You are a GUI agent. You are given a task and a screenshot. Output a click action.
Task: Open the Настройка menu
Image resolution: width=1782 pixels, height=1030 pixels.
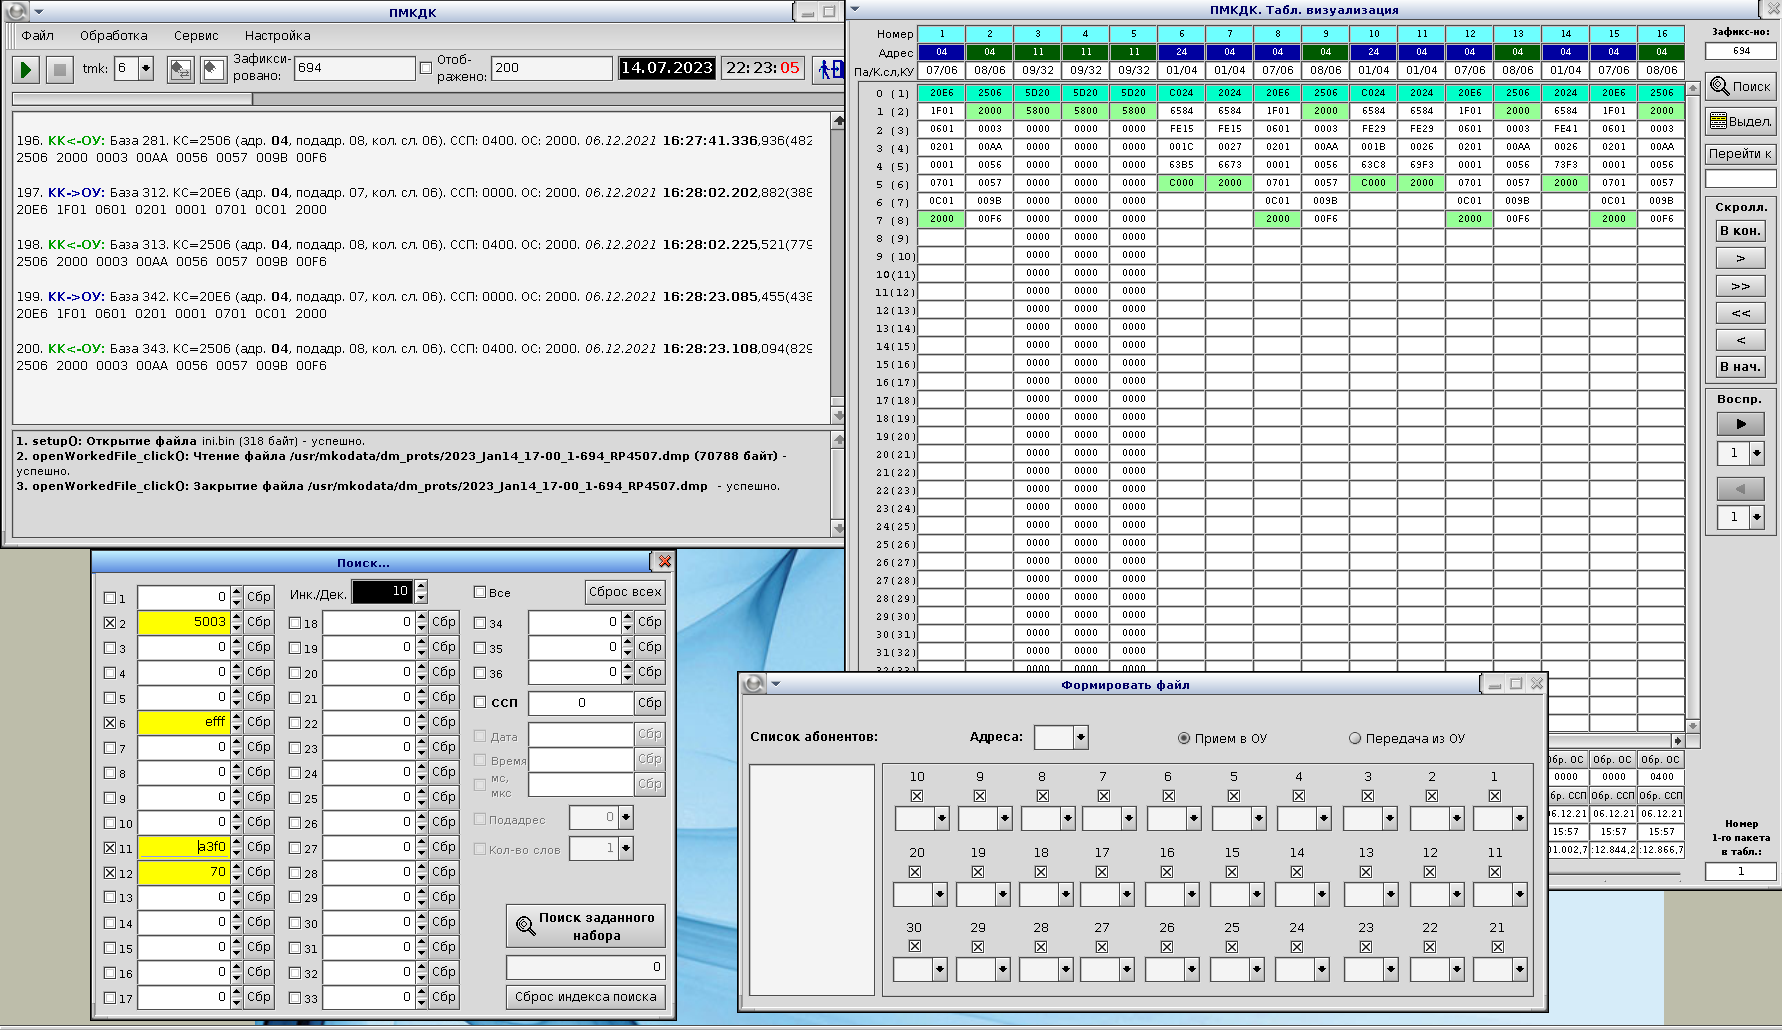[277, 35]
